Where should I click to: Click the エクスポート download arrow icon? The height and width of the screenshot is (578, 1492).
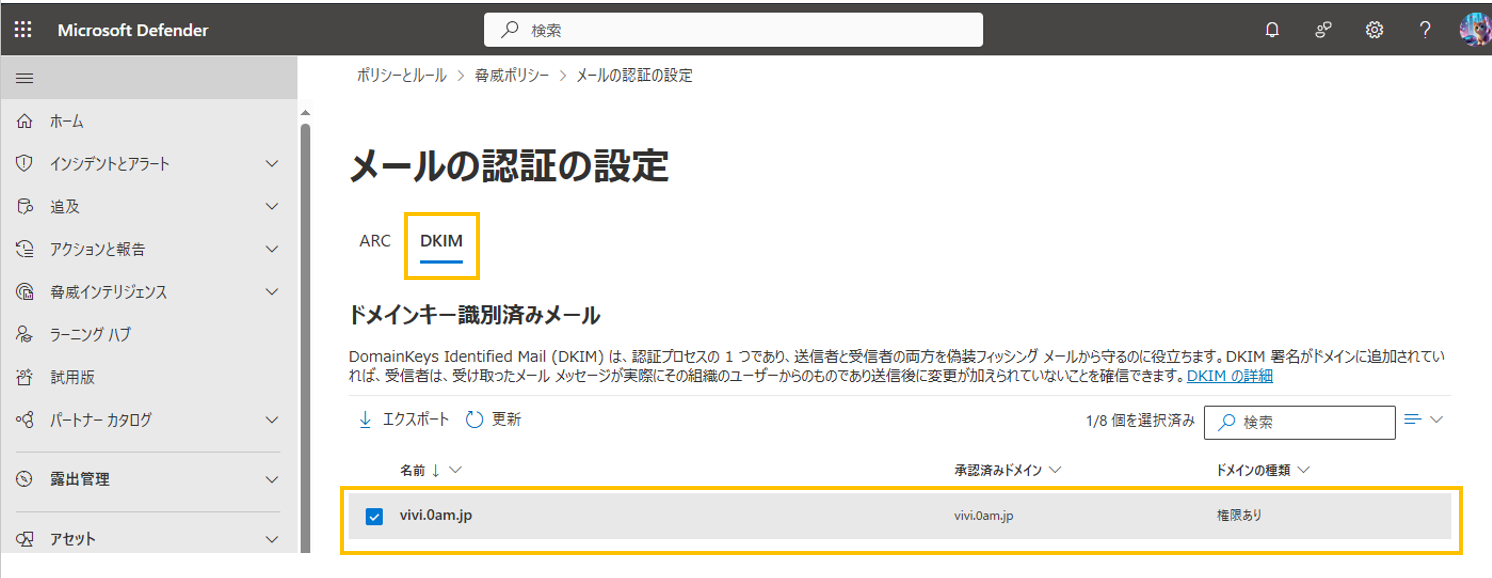click(365, 420)
